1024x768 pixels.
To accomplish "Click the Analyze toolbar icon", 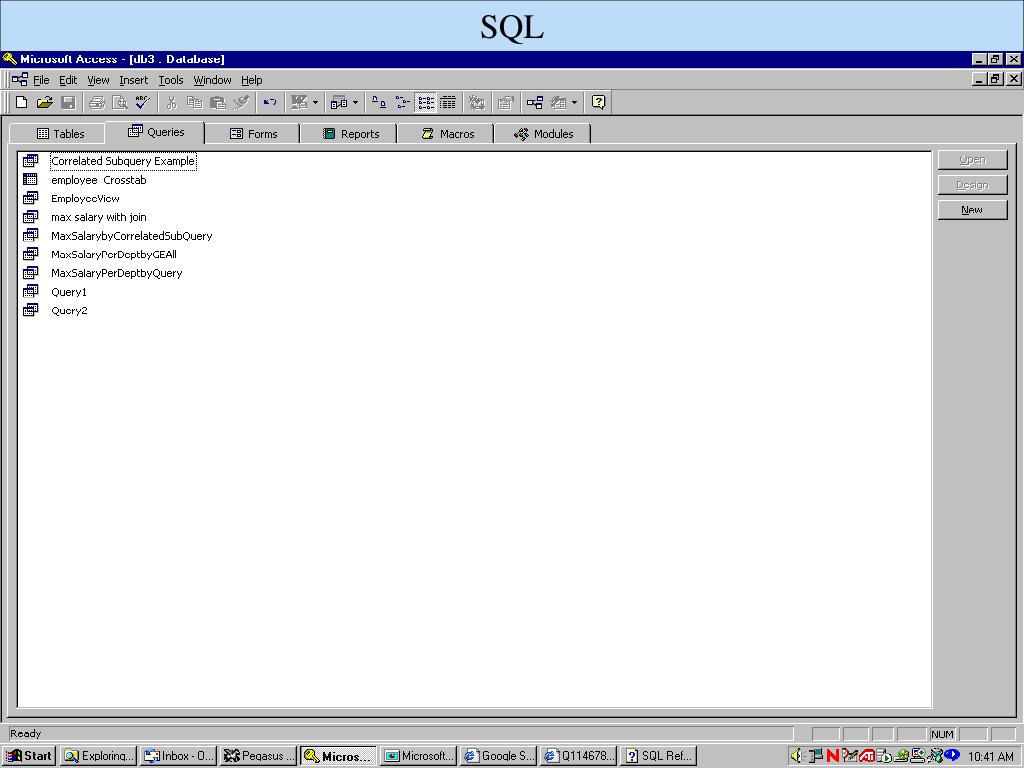I will [x=339, y=103].
